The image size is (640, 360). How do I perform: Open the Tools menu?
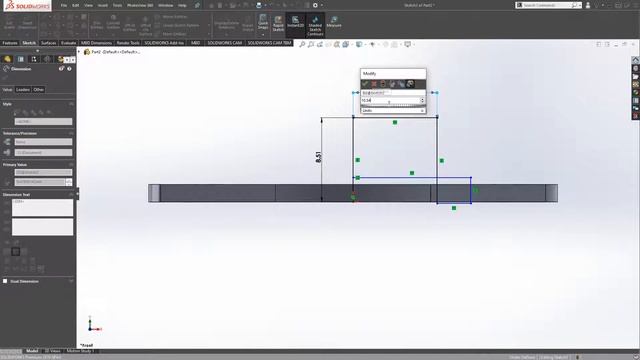click(x=117, y=5)
